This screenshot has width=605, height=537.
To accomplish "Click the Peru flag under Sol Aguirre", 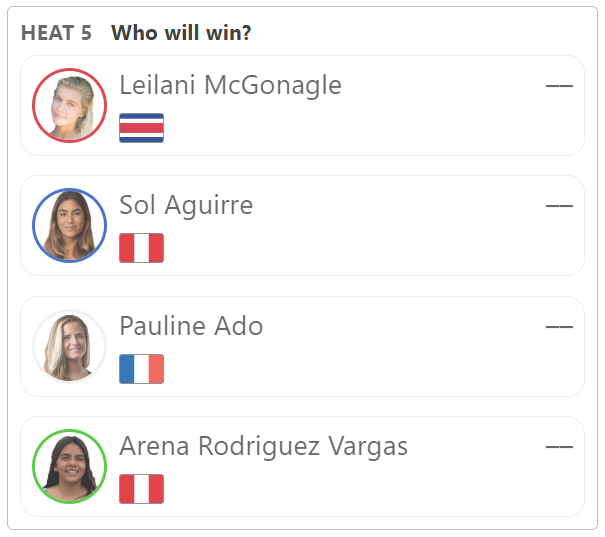I will (x=142, y=248).
